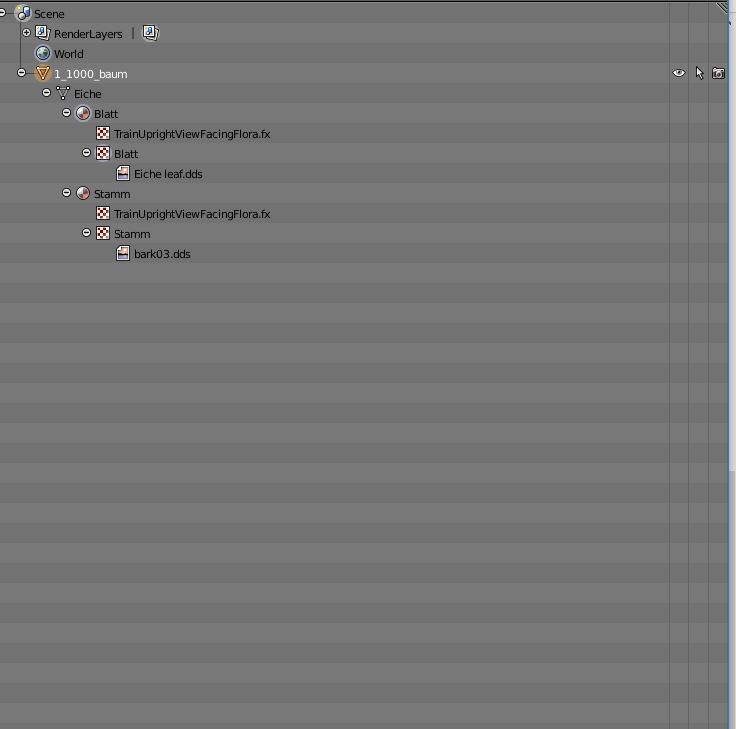Viewport: 736px width, 729px height.
Task: Expand the RenderLayers entry
Action: (x=26, y=32)
